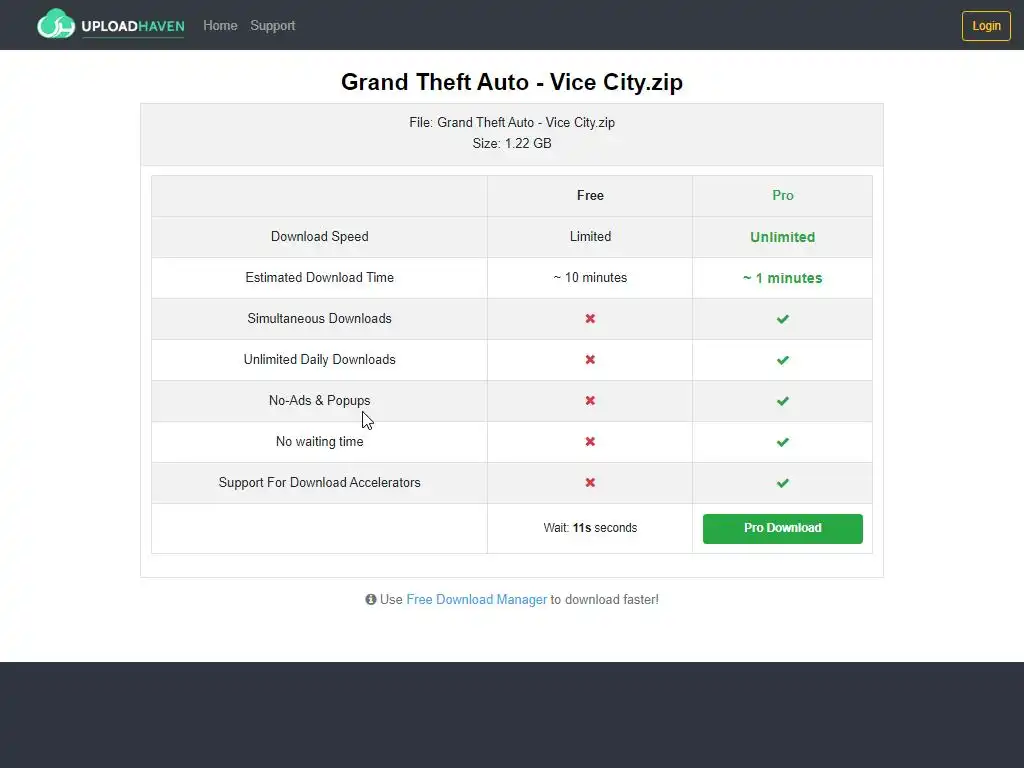
Task: Click the UploadHaven cloud logo icon
Action: click(56, 24)
